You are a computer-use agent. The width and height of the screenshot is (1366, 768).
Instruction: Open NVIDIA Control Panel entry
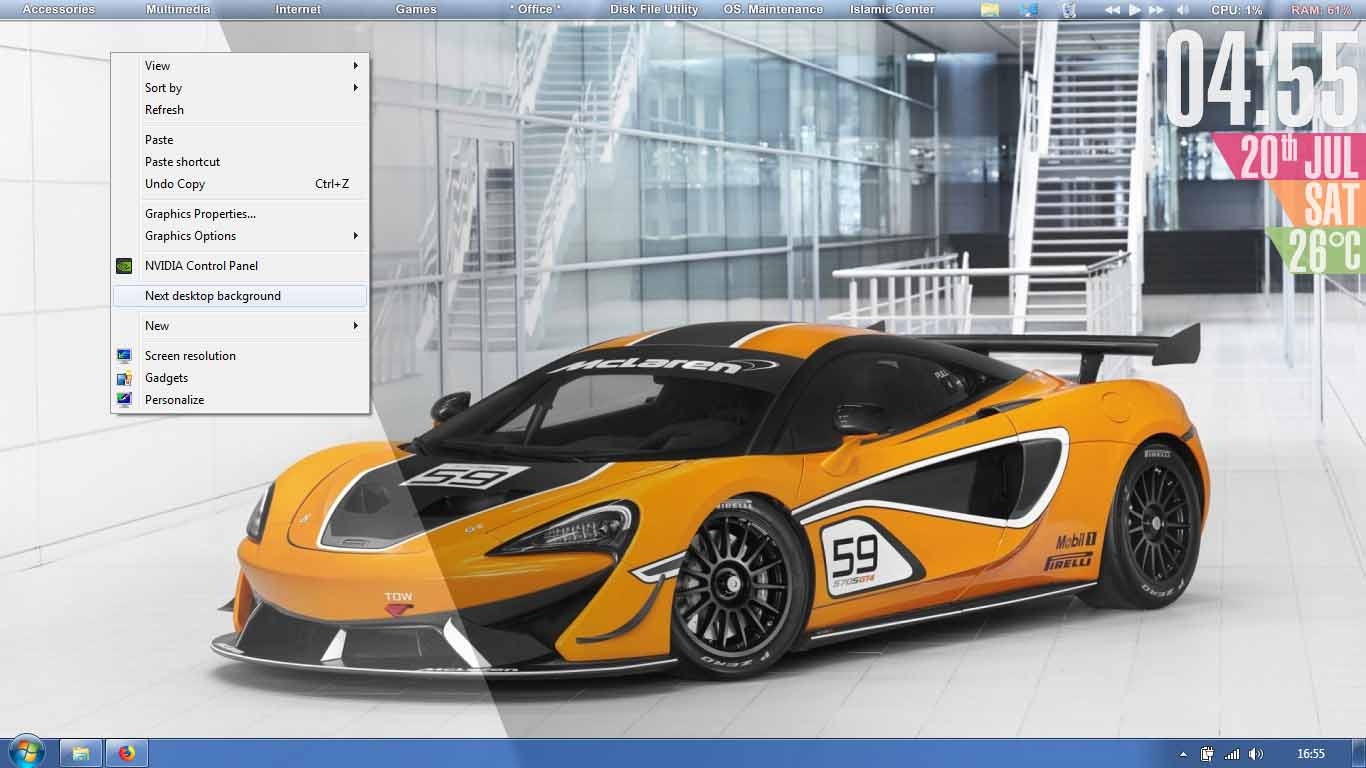[x=240, y=266]
